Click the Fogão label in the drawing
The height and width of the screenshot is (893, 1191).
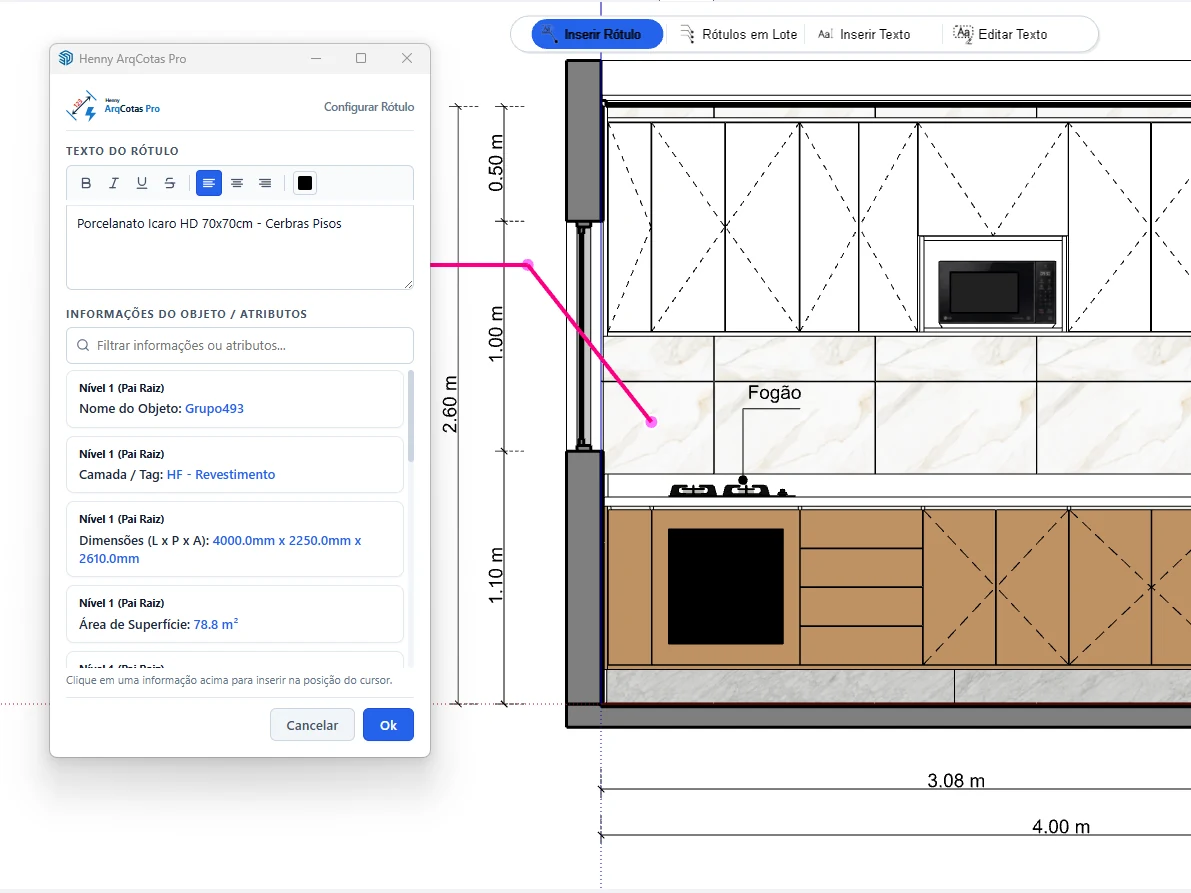coord(774,393)
